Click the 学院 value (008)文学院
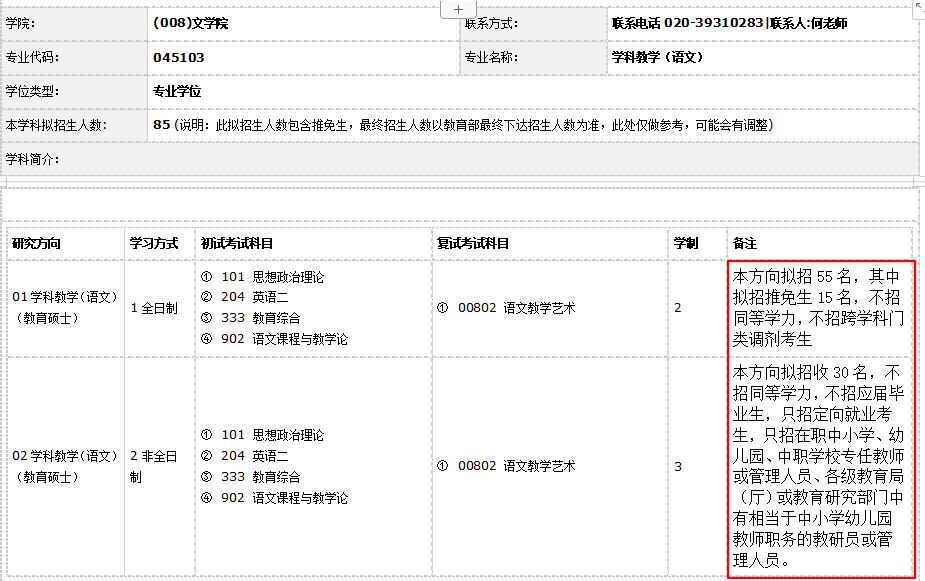 [191, 23]
